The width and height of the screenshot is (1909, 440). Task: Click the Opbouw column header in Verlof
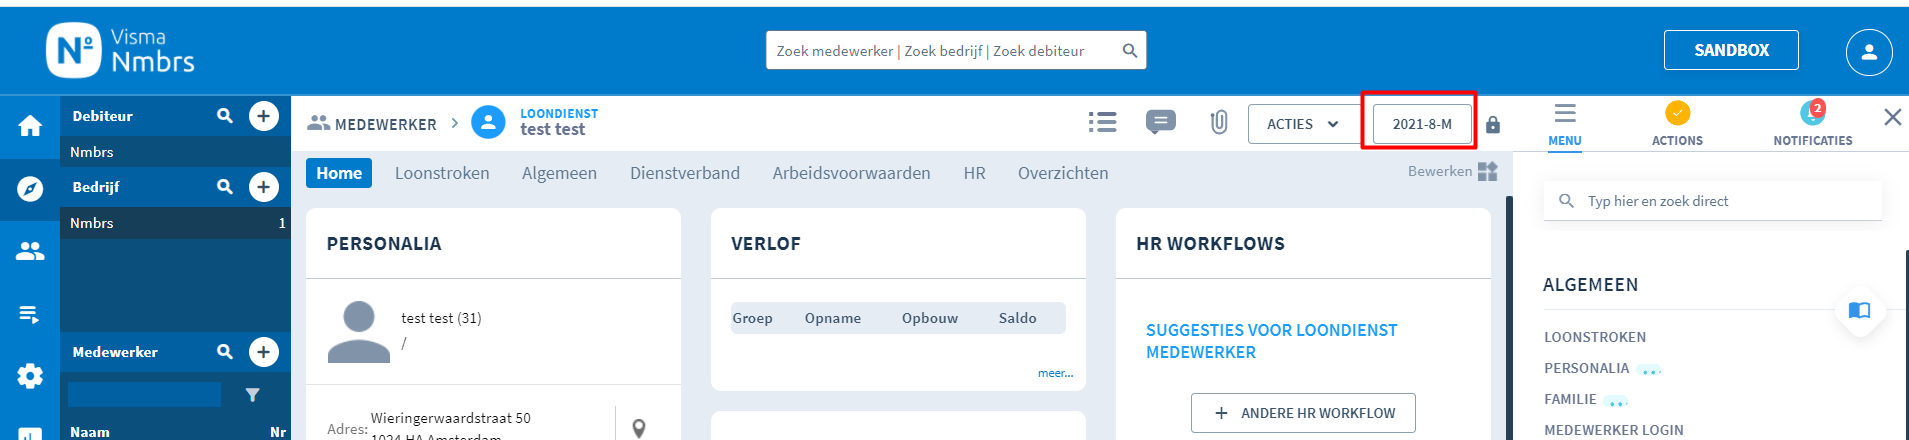[930, 318]
